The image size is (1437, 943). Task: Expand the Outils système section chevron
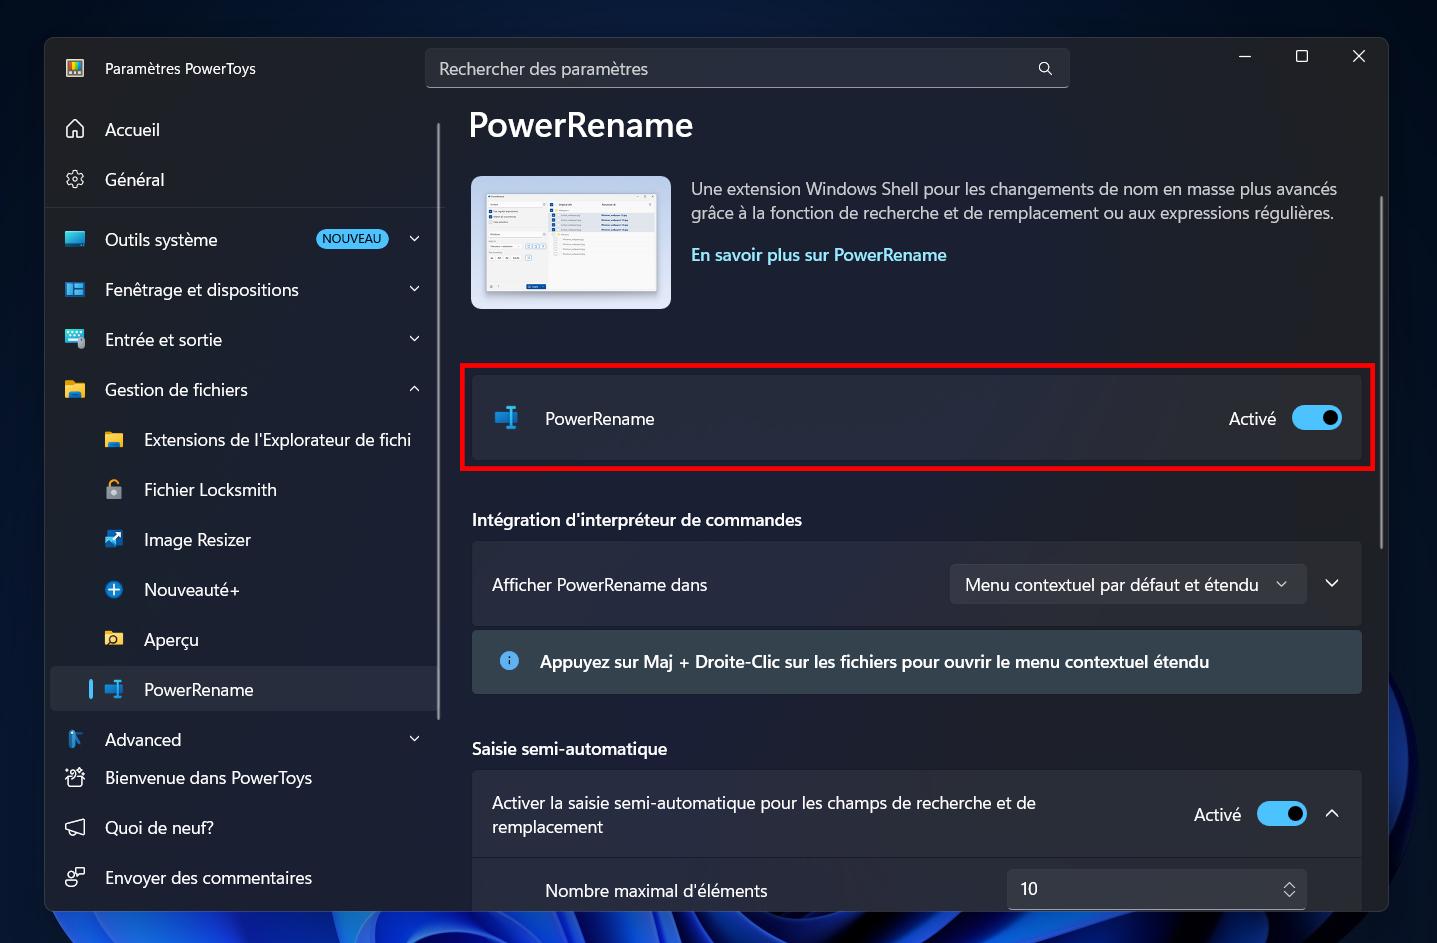point(414,239)
